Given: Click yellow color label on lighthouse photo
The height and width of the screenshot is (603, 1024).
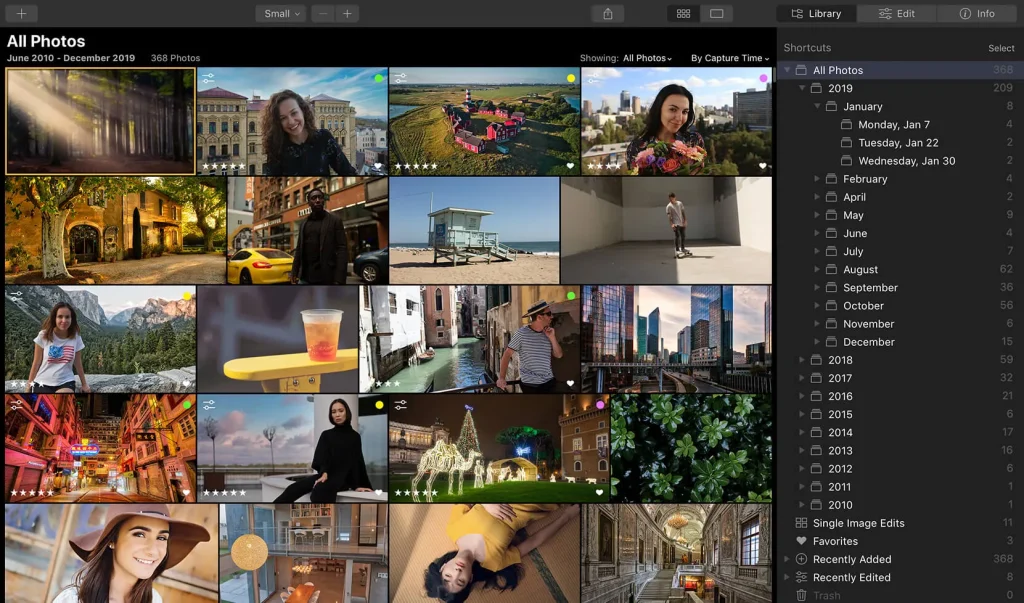Looking at the screenshot, I should pos(571,78).
